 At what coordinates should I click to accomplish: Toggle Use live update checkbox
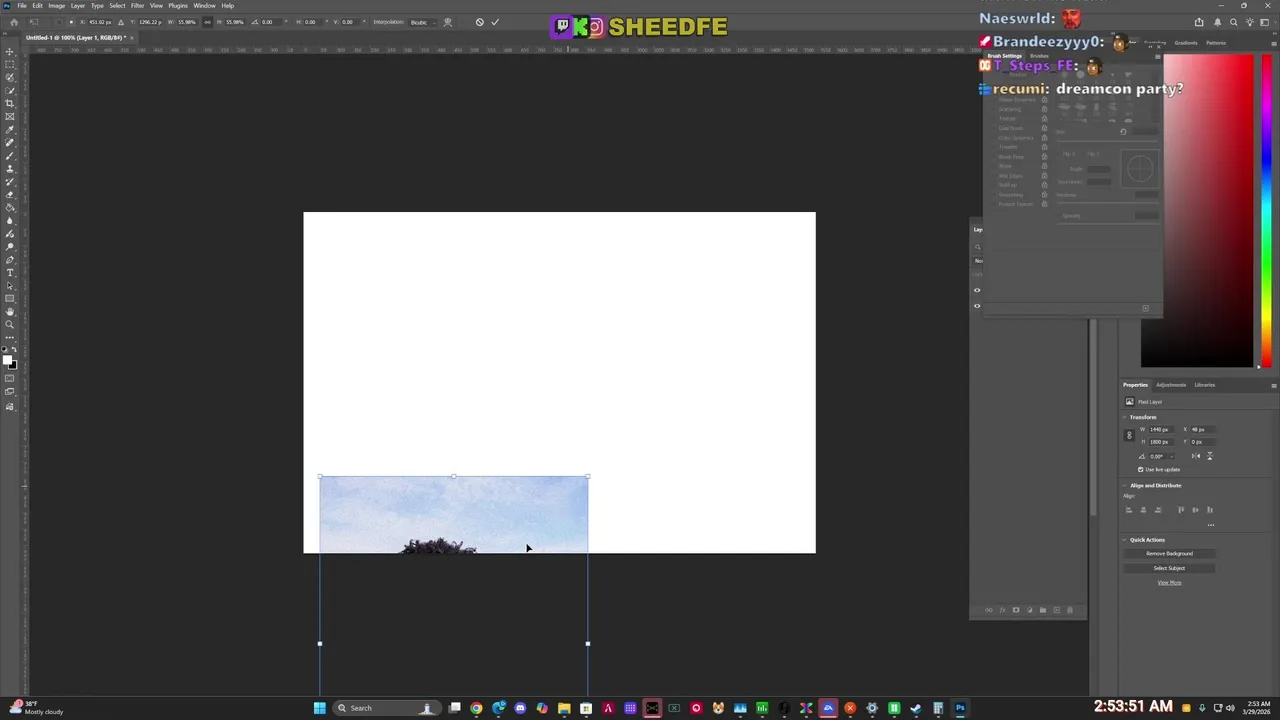pos(1141,469)
